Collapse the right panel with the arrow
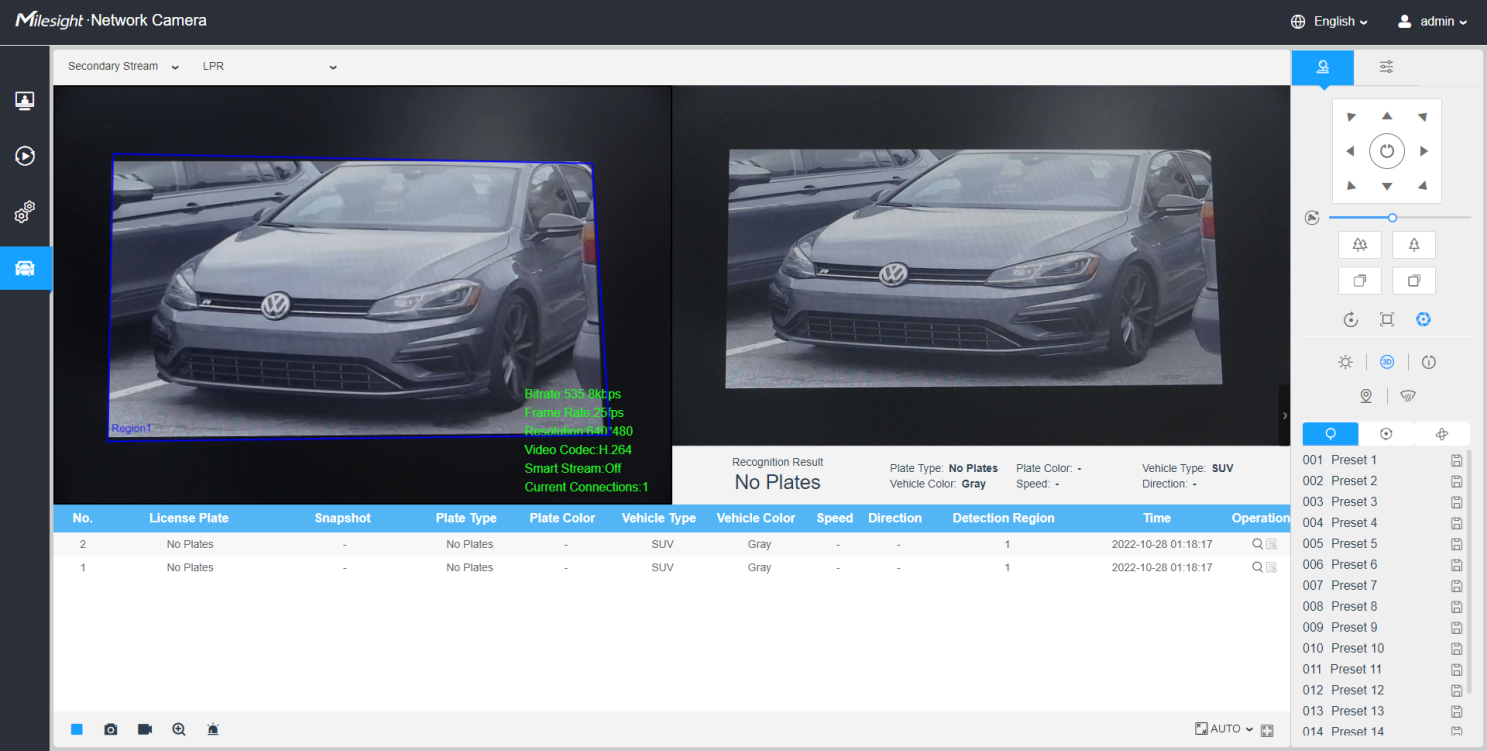The height and width of the screenshot is (751, 1487). coord(1284,415)
